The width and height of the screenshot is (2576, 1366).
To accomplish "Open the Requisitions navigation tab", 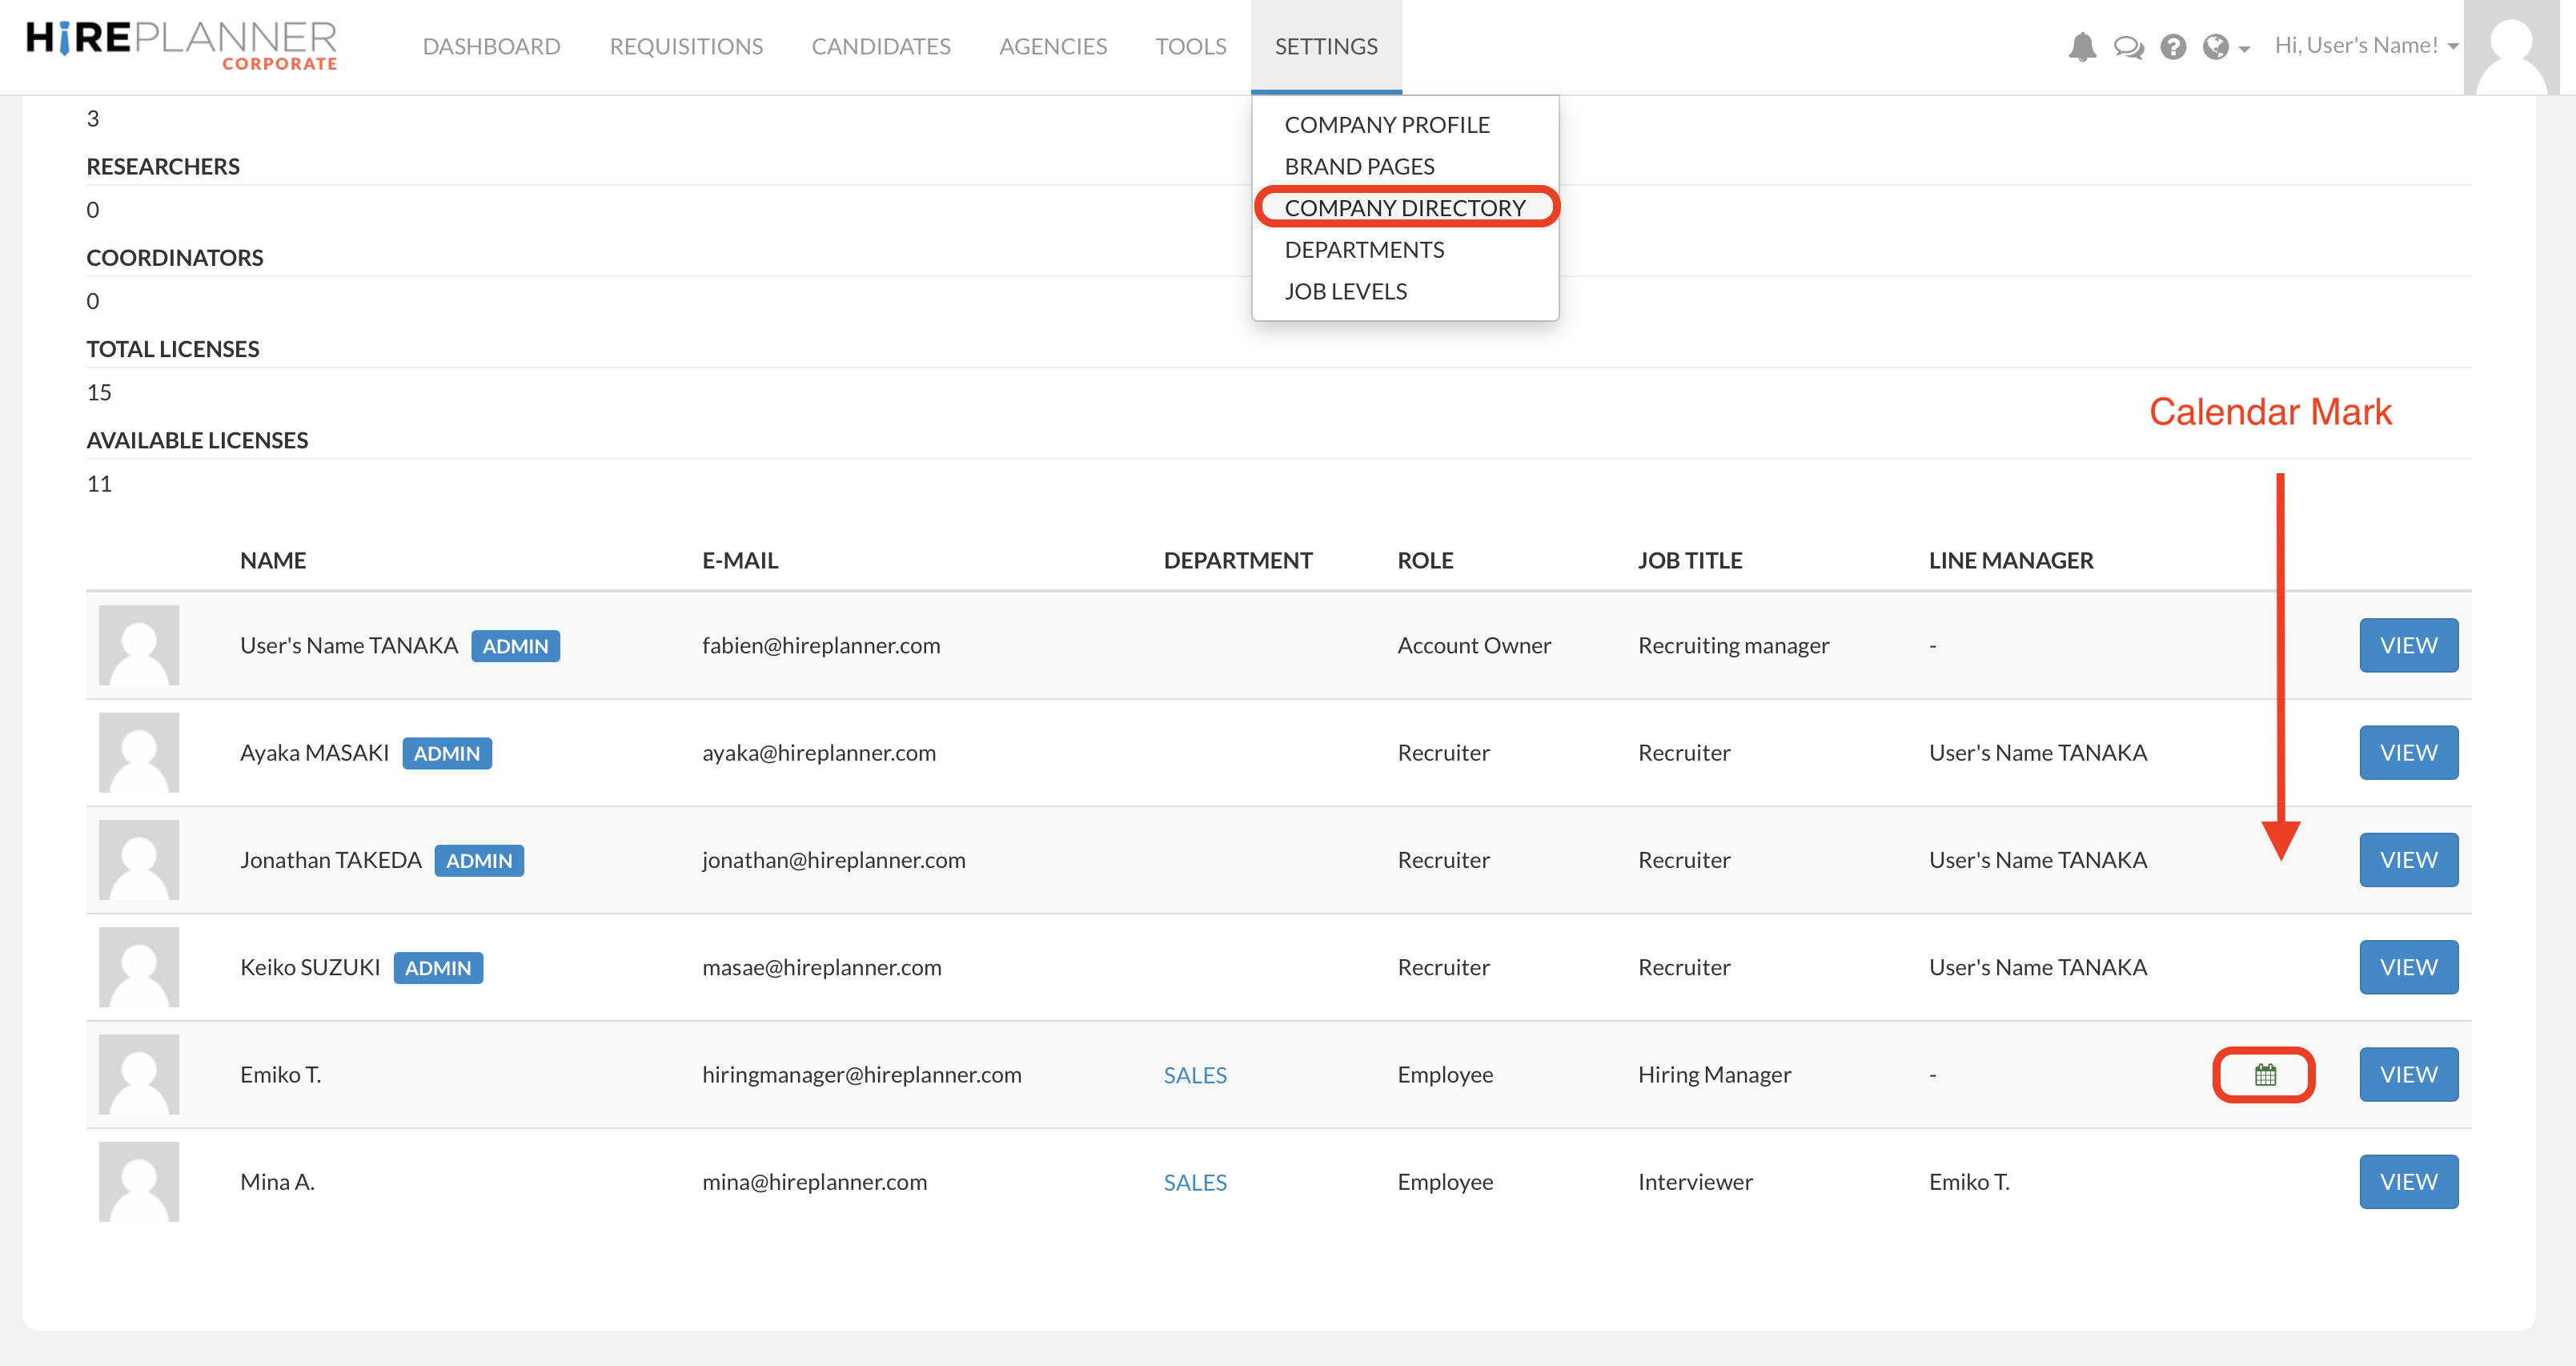I will coord(686,46).
